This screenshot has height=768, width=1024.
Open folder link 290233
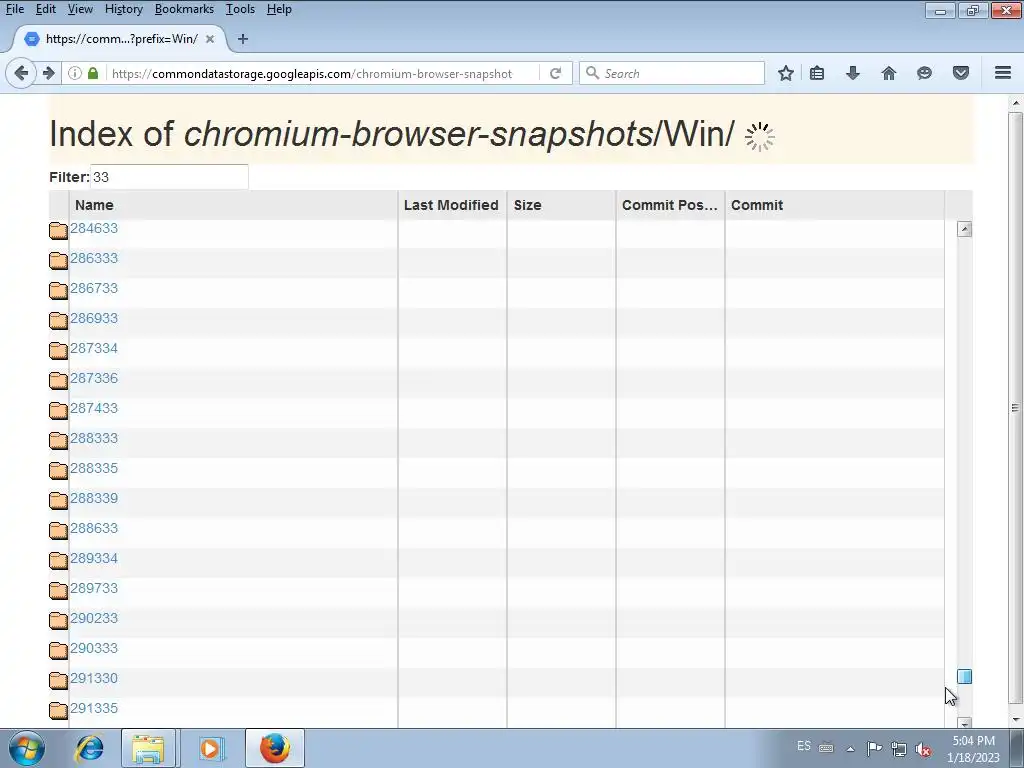tap(94, 618)
